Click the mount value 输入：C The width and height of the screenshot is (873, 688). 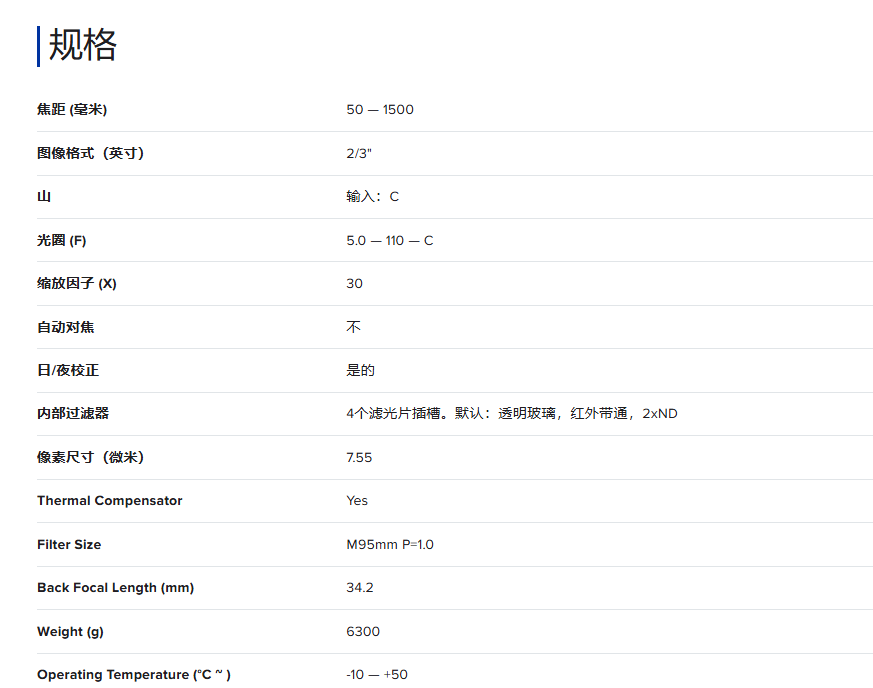click(372, 197)
